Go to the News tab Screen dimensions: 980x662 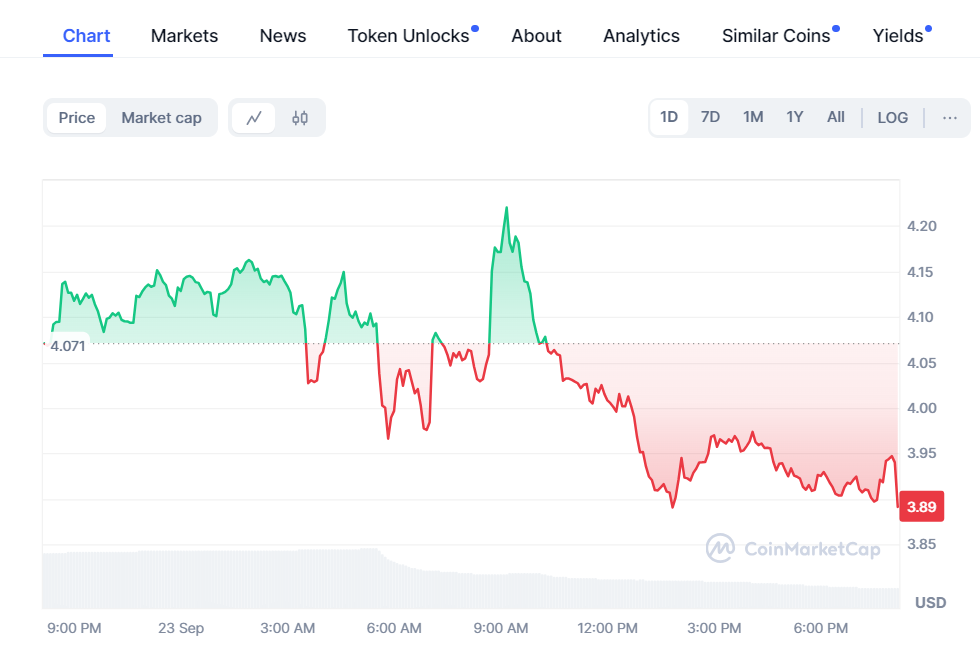click(283, 36)
